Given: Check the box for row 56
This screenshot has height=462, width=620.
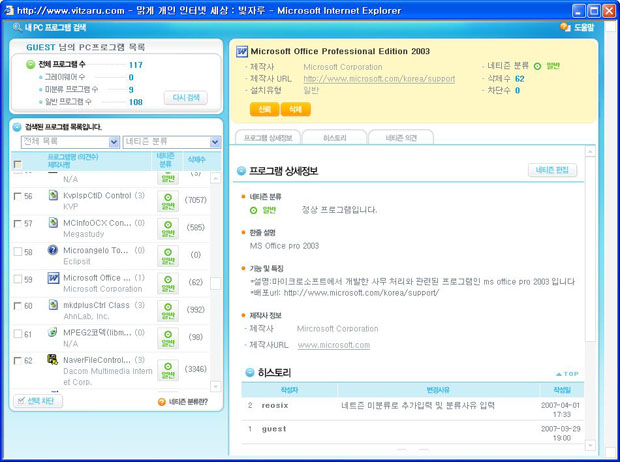Looking at the screenshot, I should [18, 196].
